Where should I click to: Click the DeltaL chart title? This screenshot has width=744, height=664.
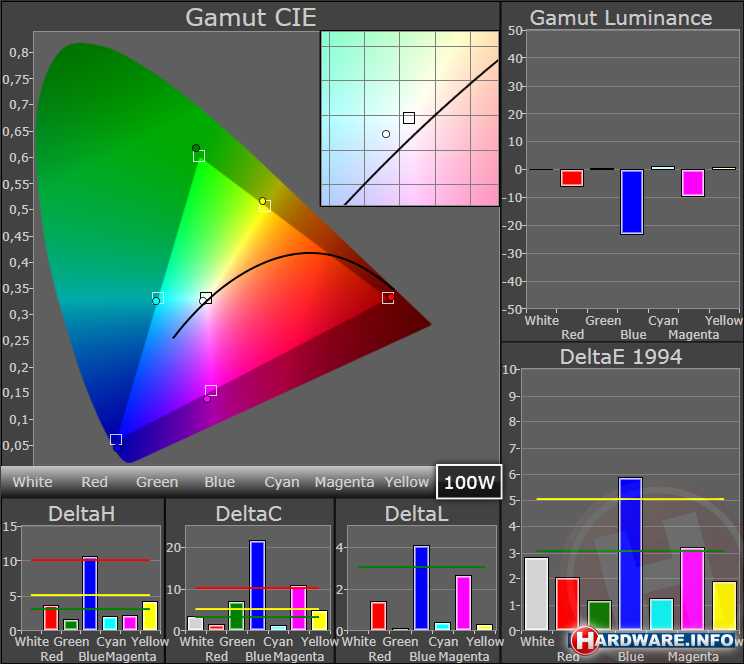point(417,514)
